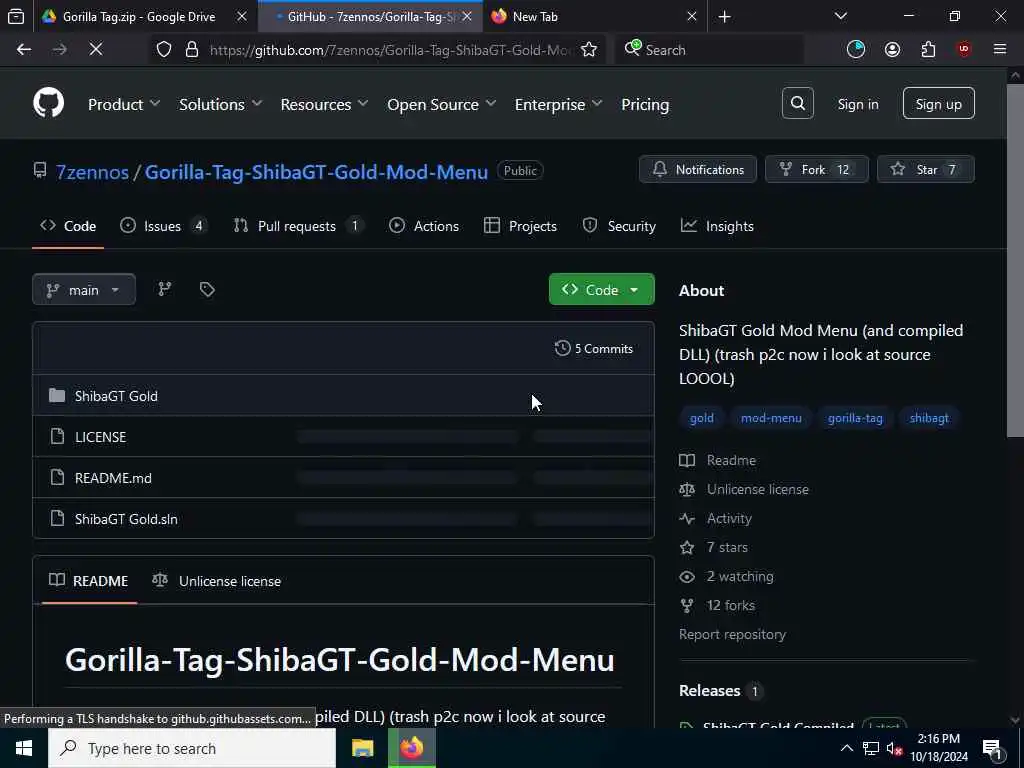
Task: Expand the Resources menu
Action: 325,104
